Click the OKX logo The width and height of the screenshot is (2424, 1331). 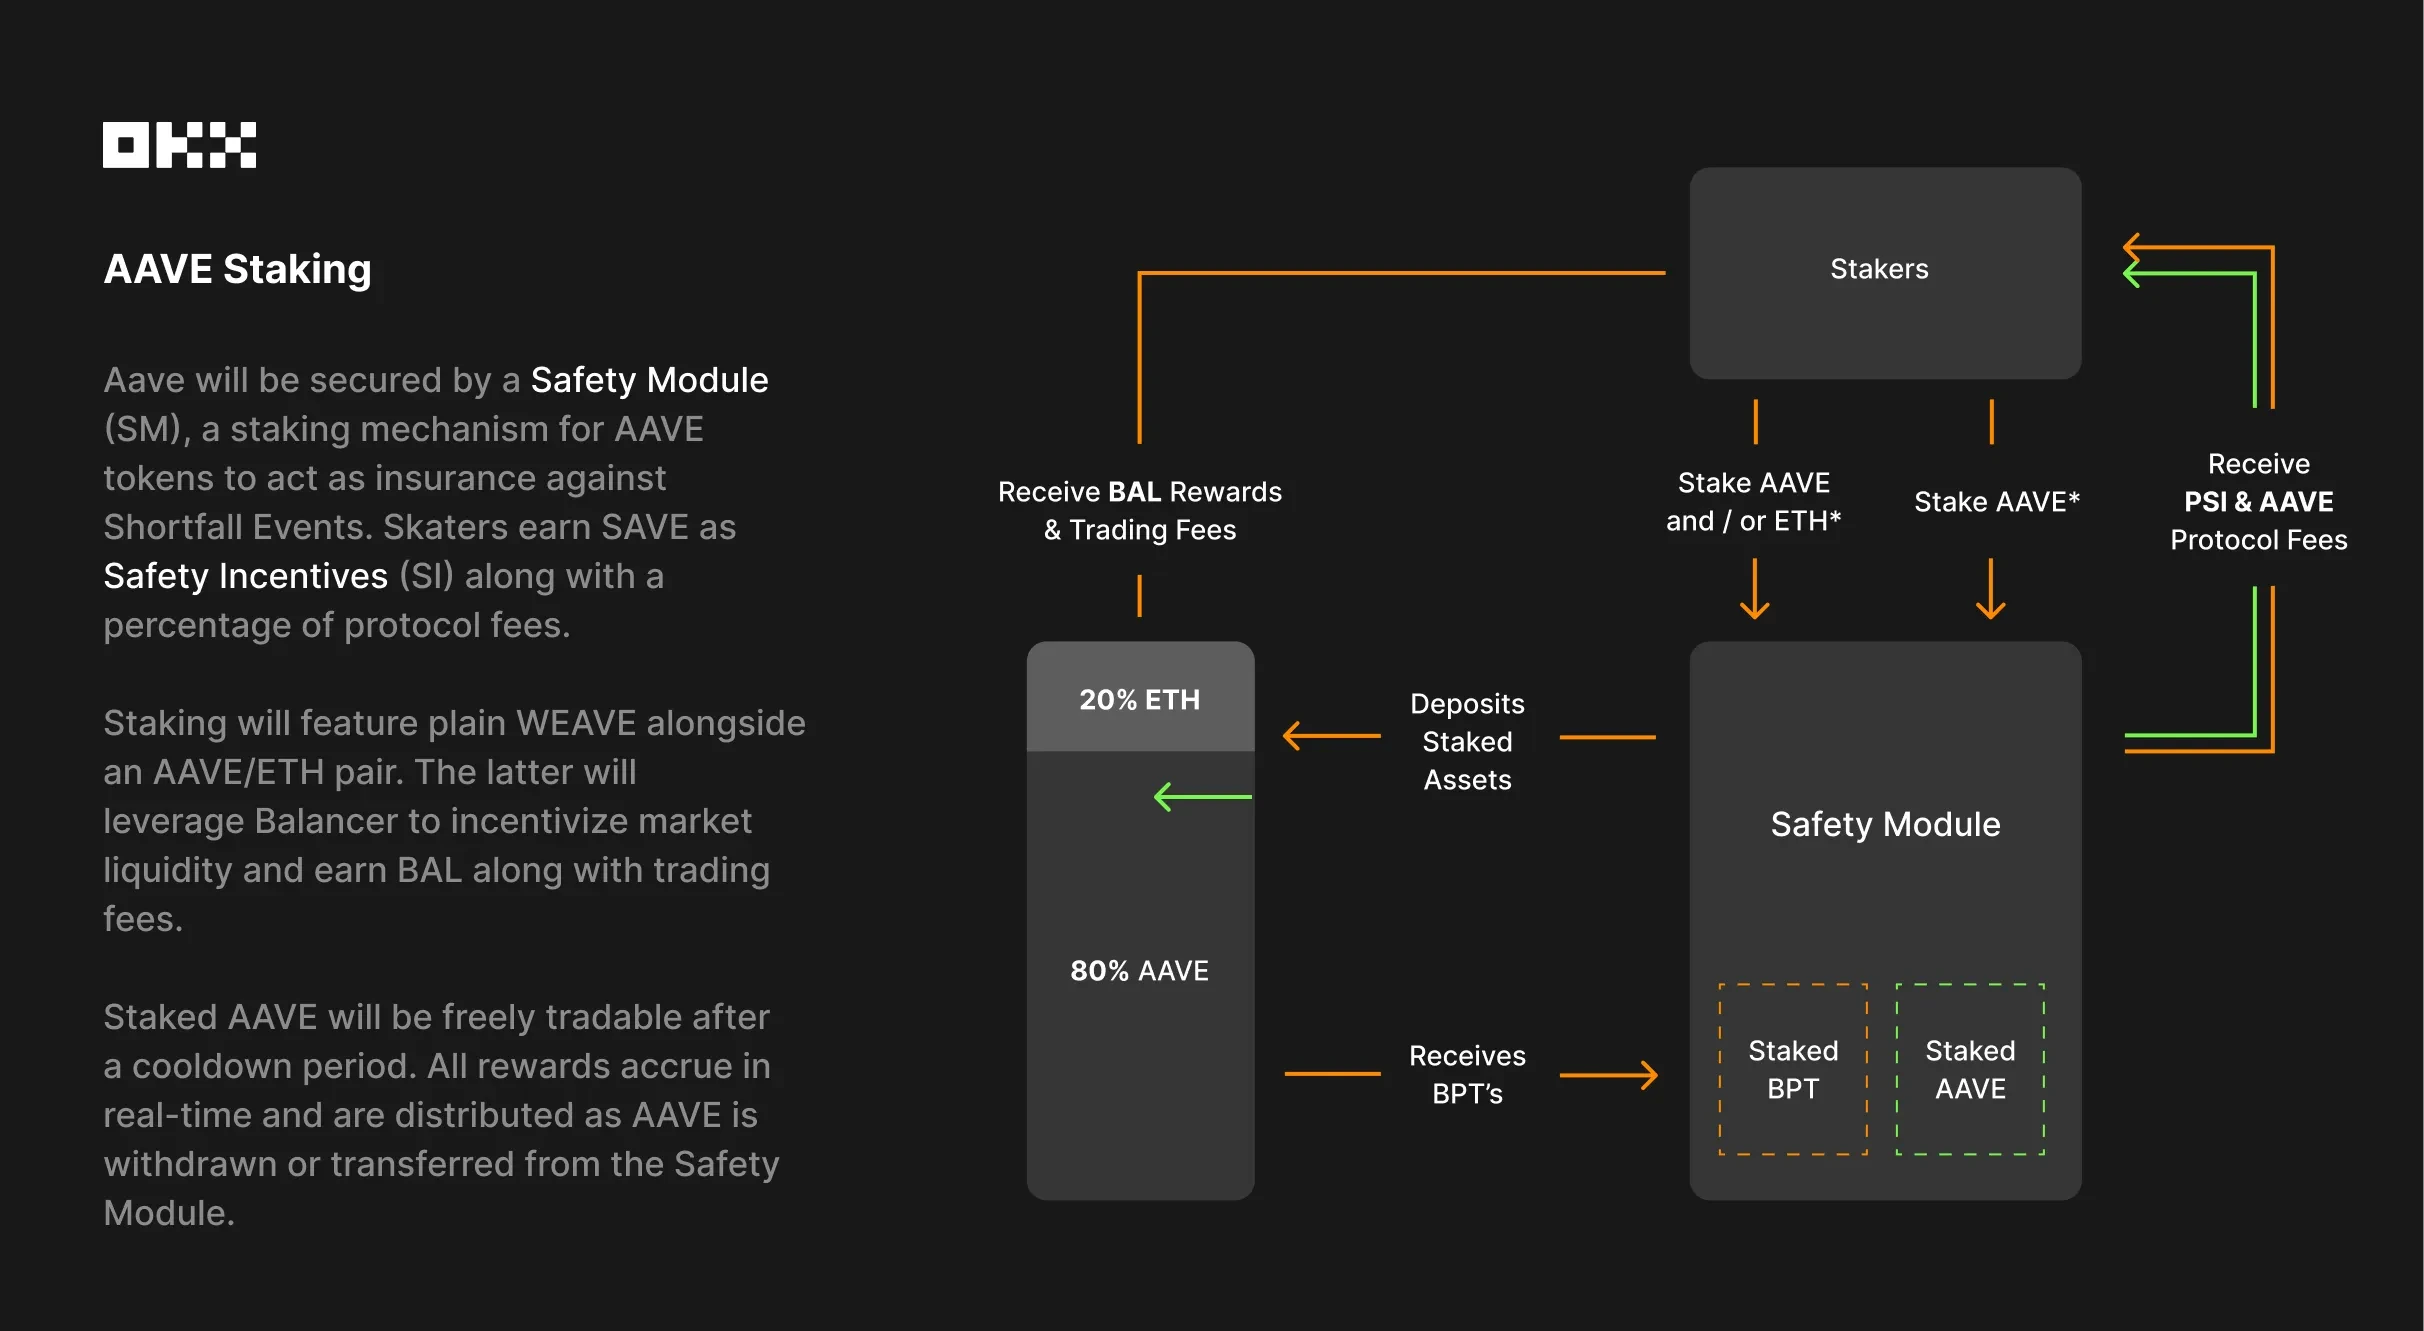(x=179, y=145)
